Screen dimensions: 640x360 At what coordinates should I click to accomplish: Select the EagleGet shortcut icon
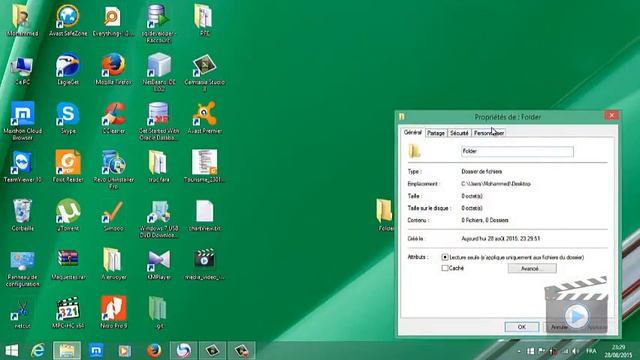(x=68, y=69)
